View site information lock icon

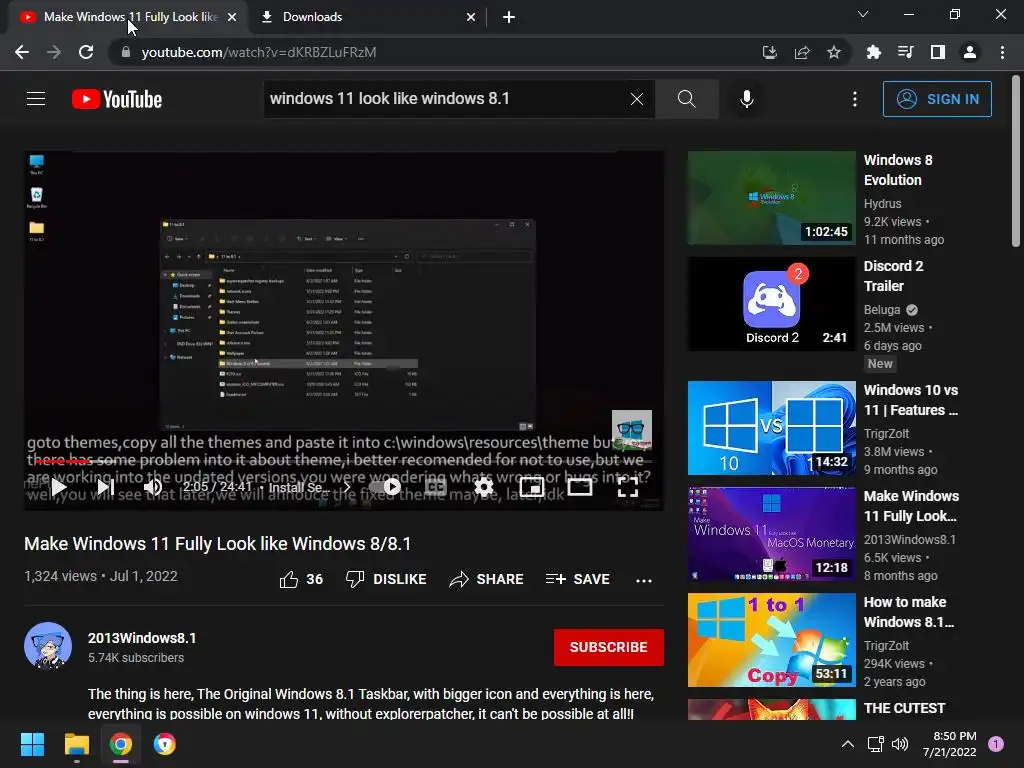click(125, 52)
